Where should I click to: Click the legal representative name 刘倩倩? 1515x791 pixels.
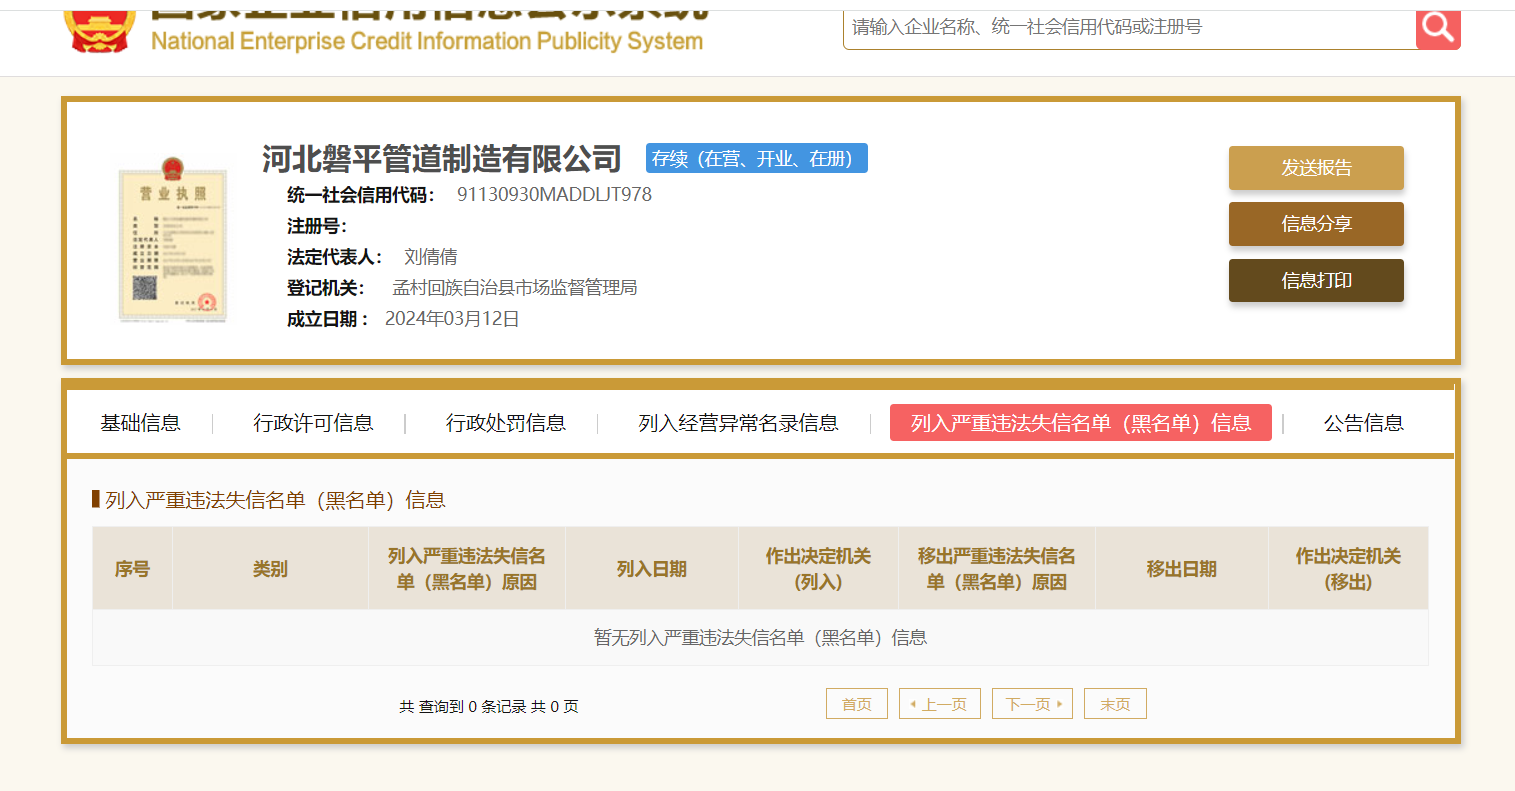click(x=431, y=257)
